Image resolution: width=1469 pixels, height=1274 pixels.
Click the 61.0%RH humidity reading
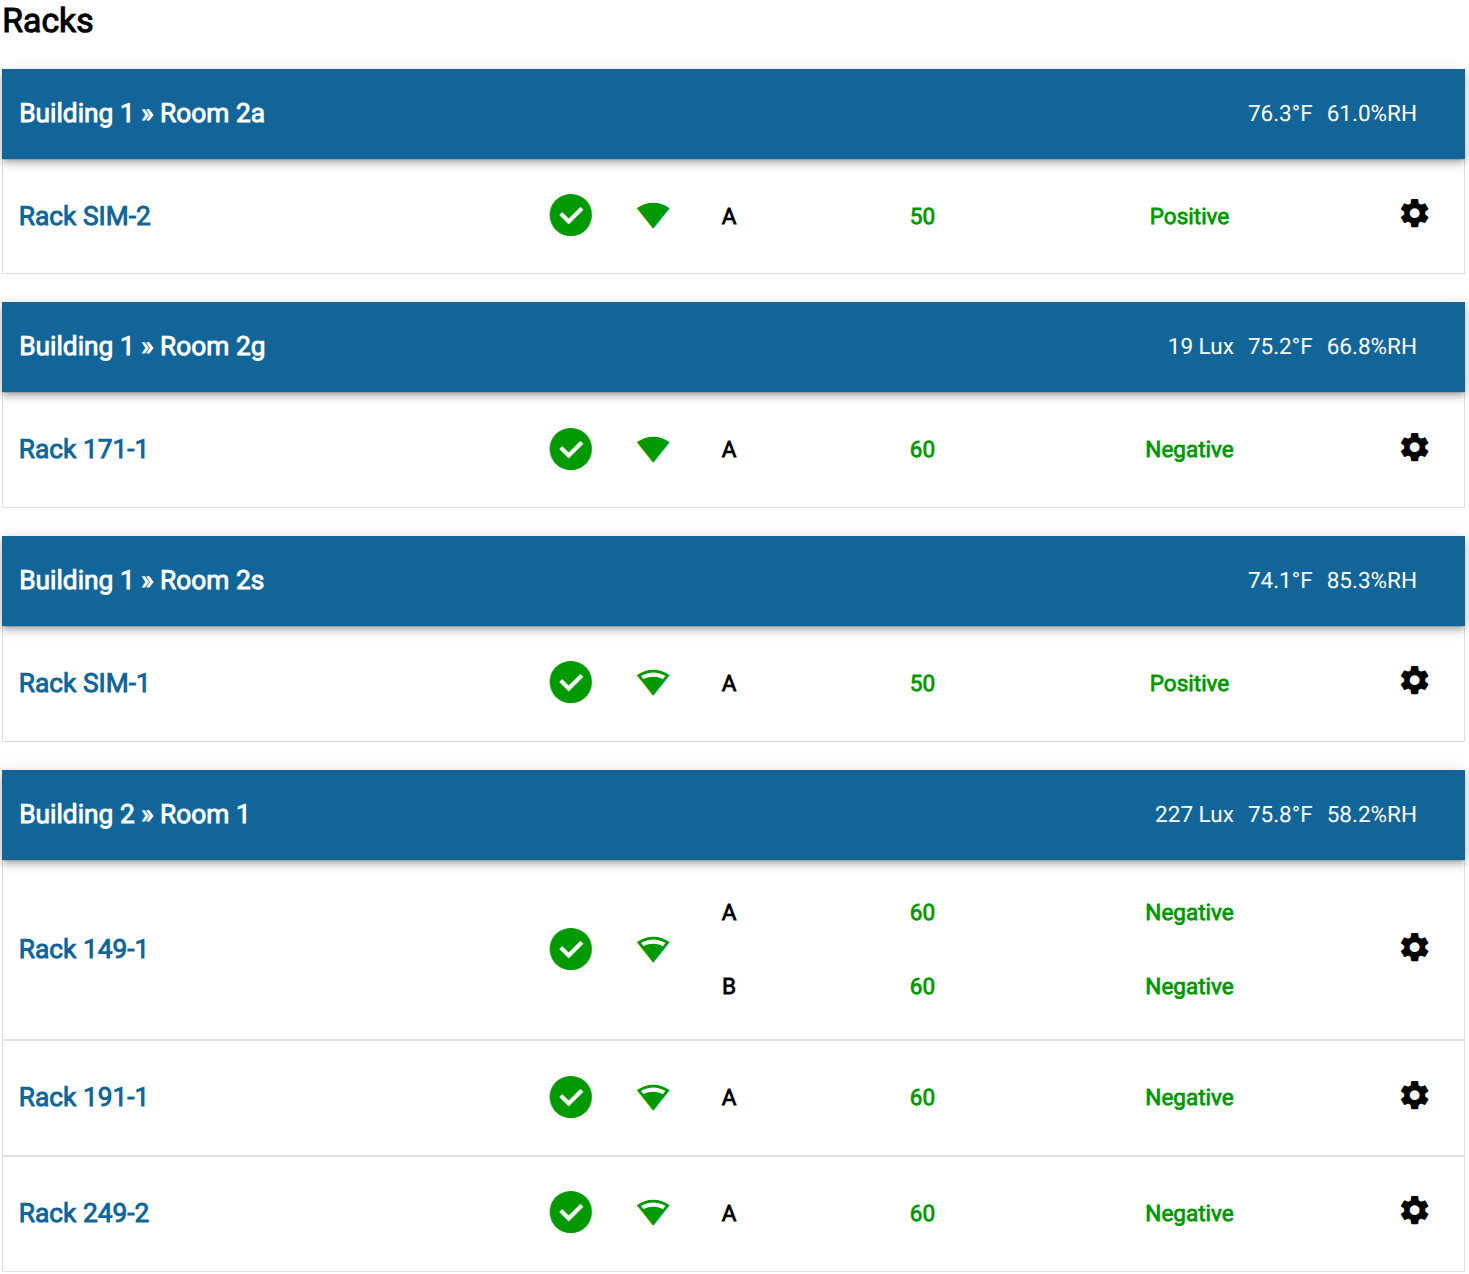point(1371,113)
